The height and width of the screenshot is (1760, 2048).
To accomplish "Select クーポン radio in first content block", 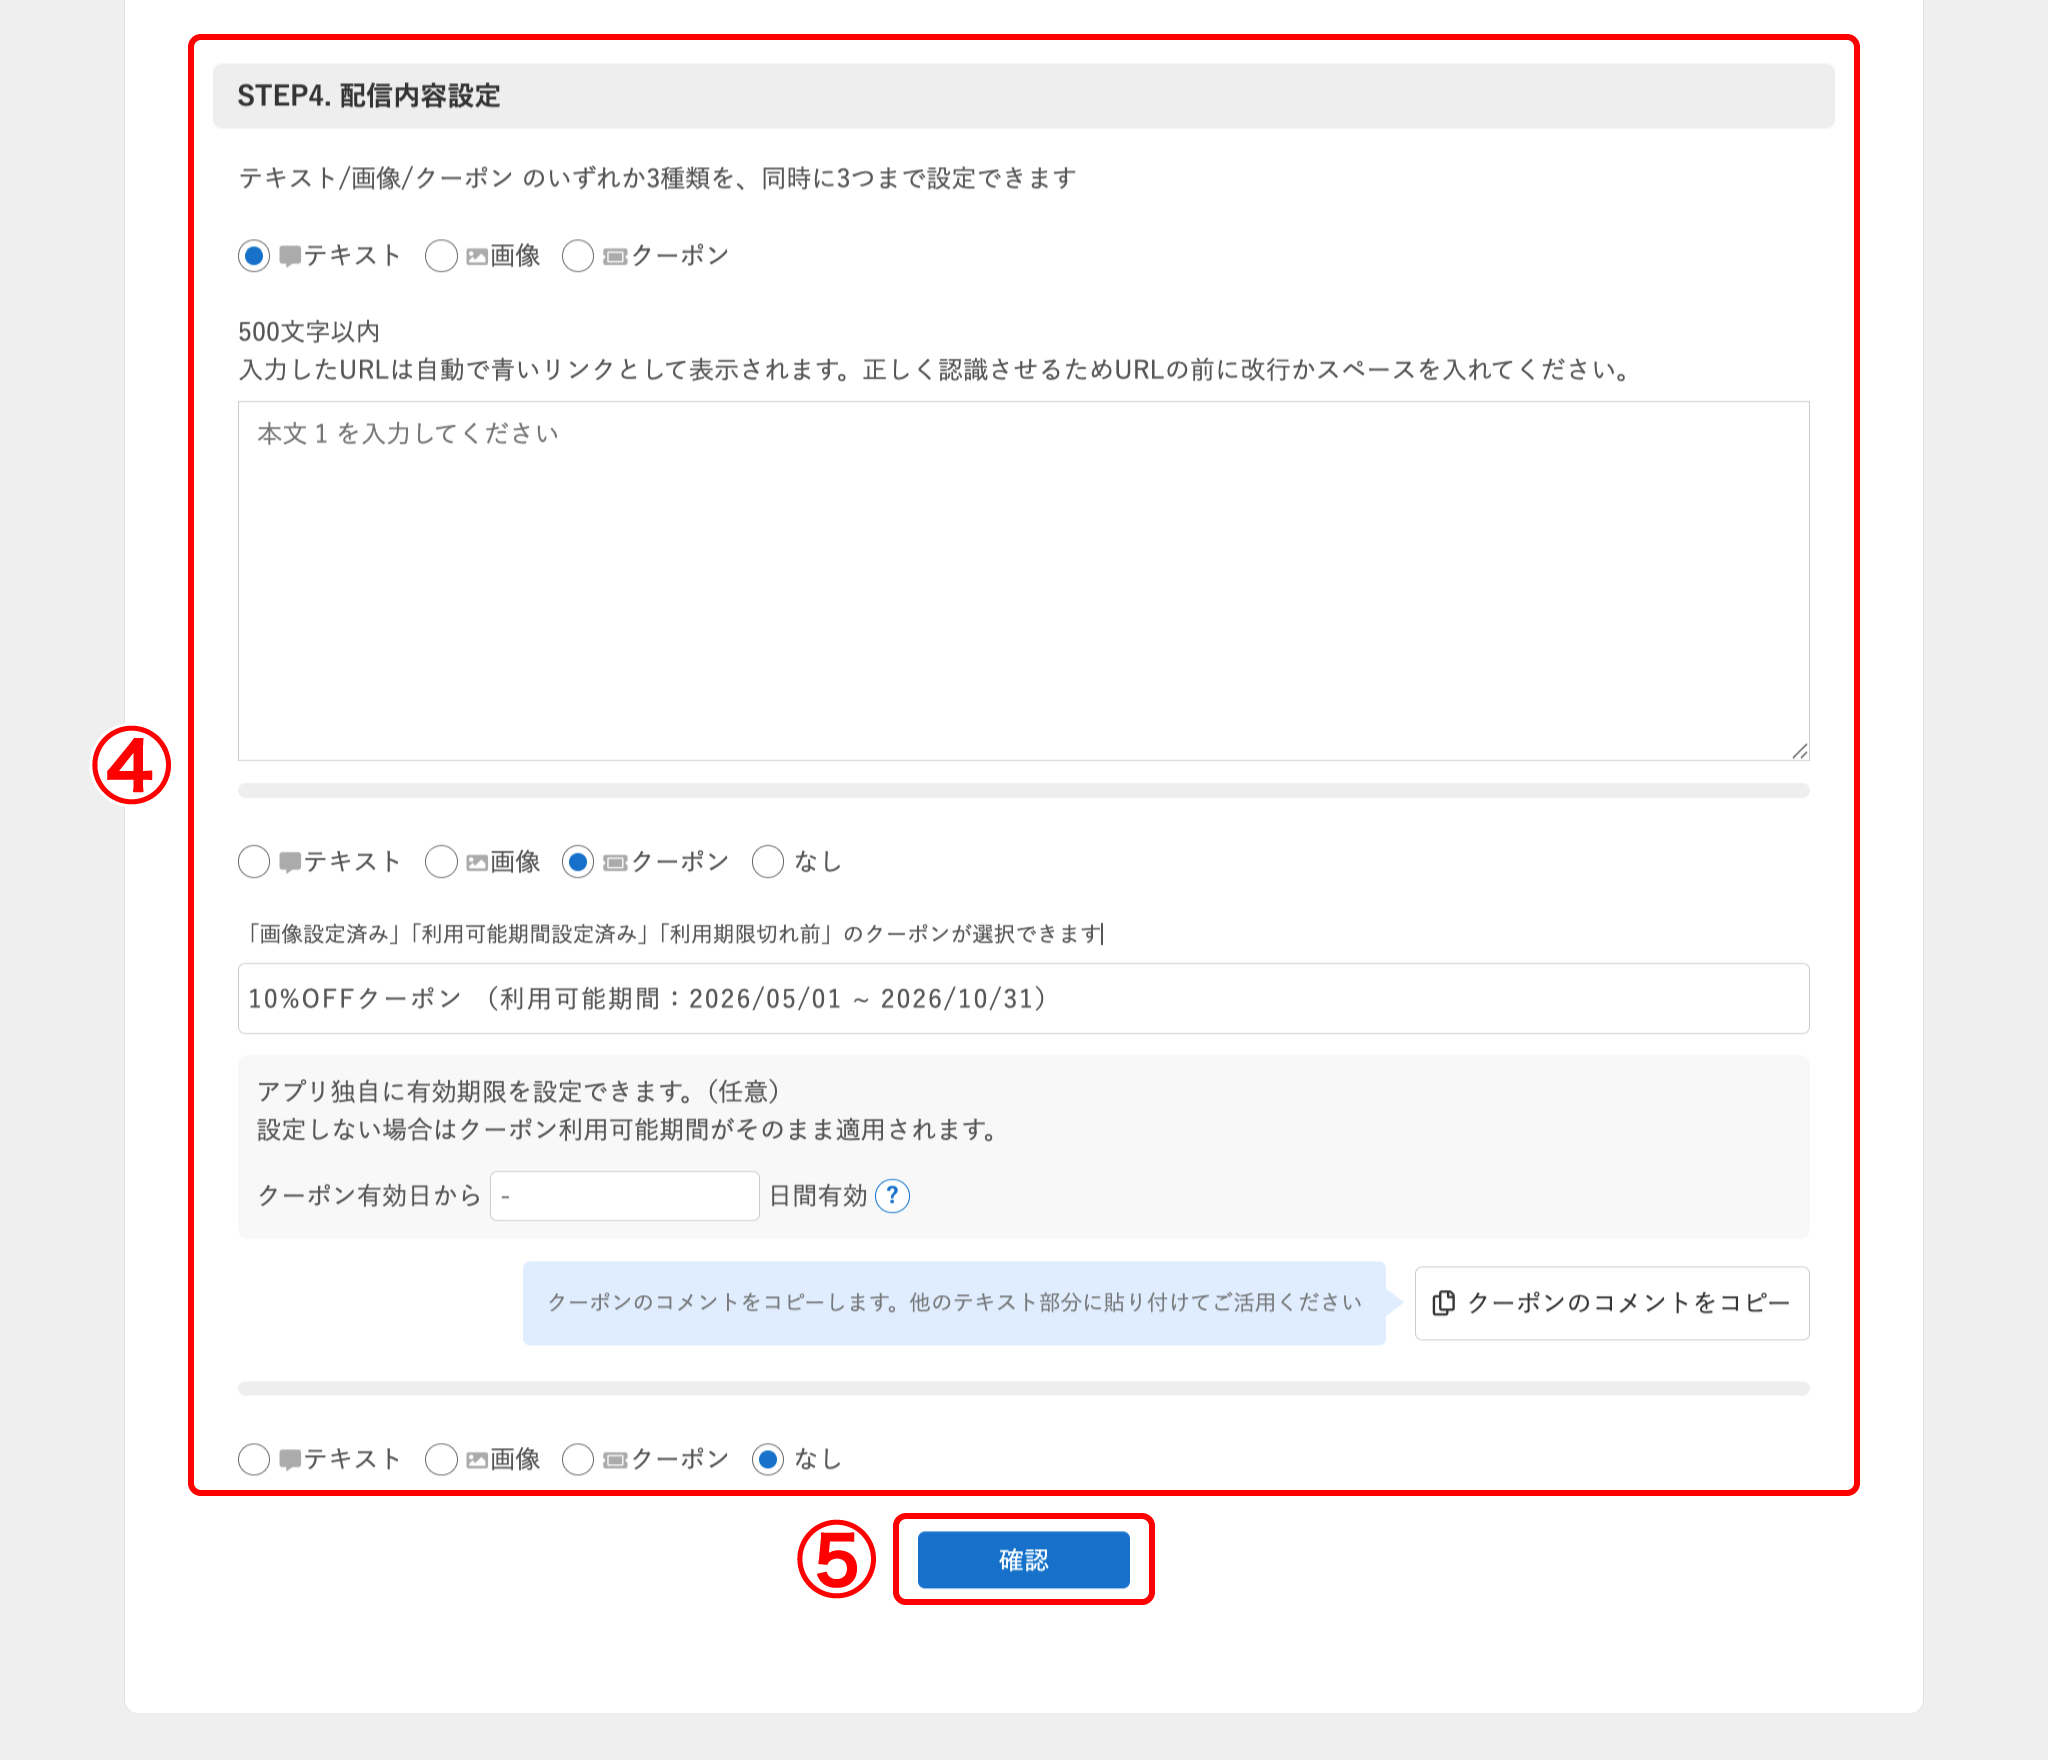I will [578, 256].
